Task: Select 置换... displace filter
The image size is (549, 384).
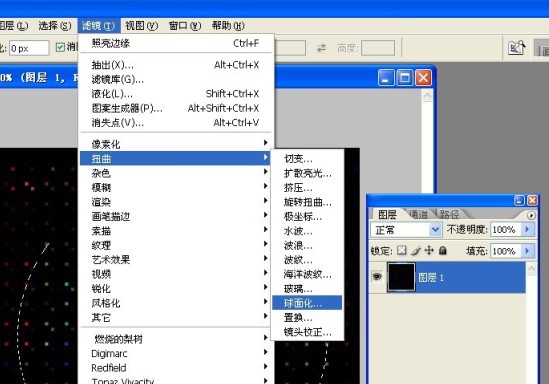Action: point(307,317)
